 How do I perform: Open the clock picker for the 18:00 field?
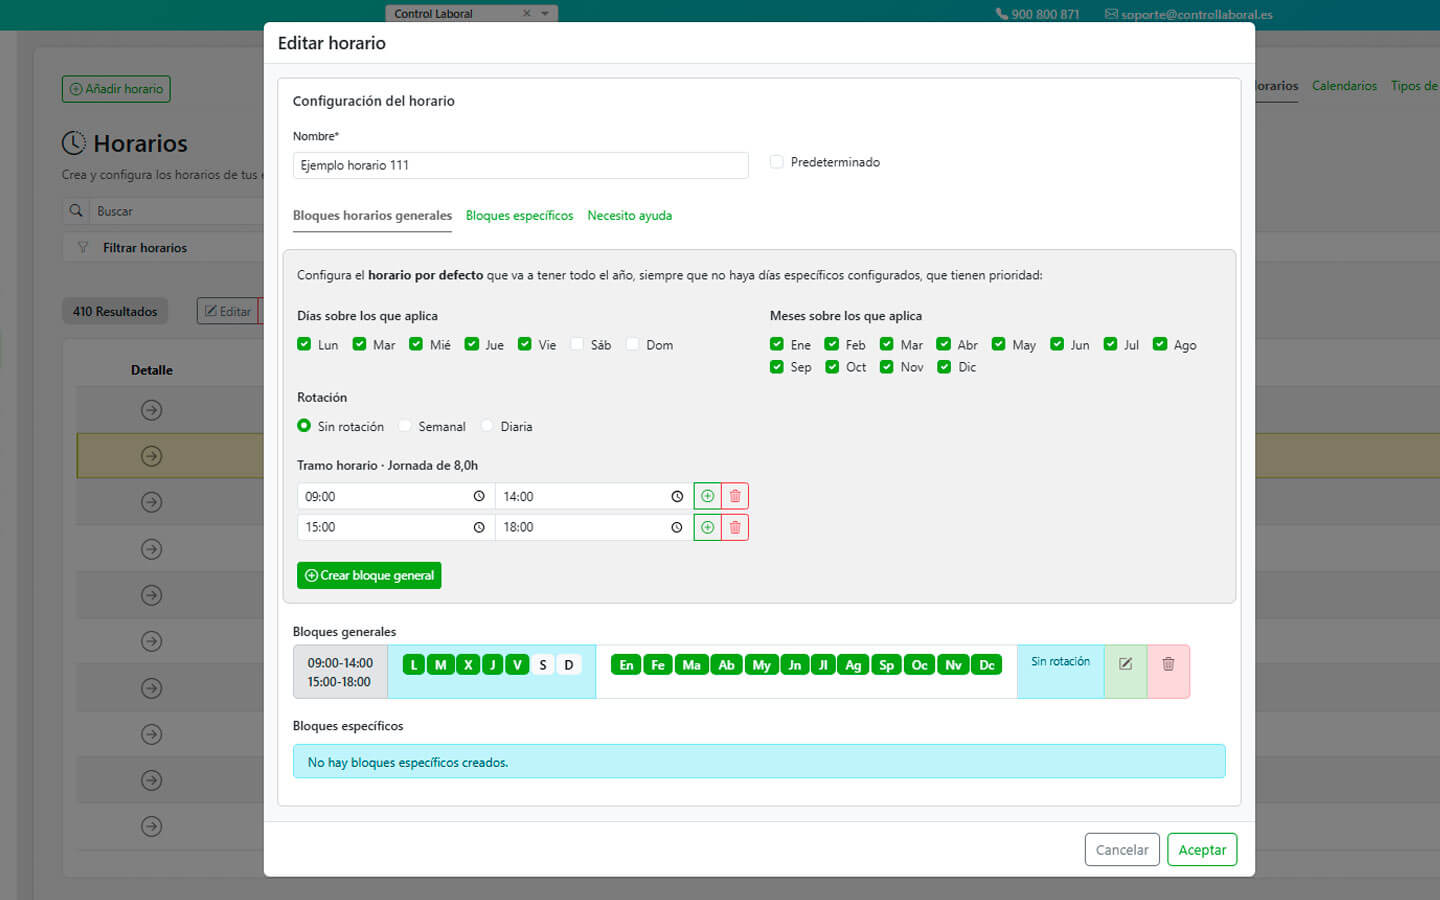(x=677, y=527)
